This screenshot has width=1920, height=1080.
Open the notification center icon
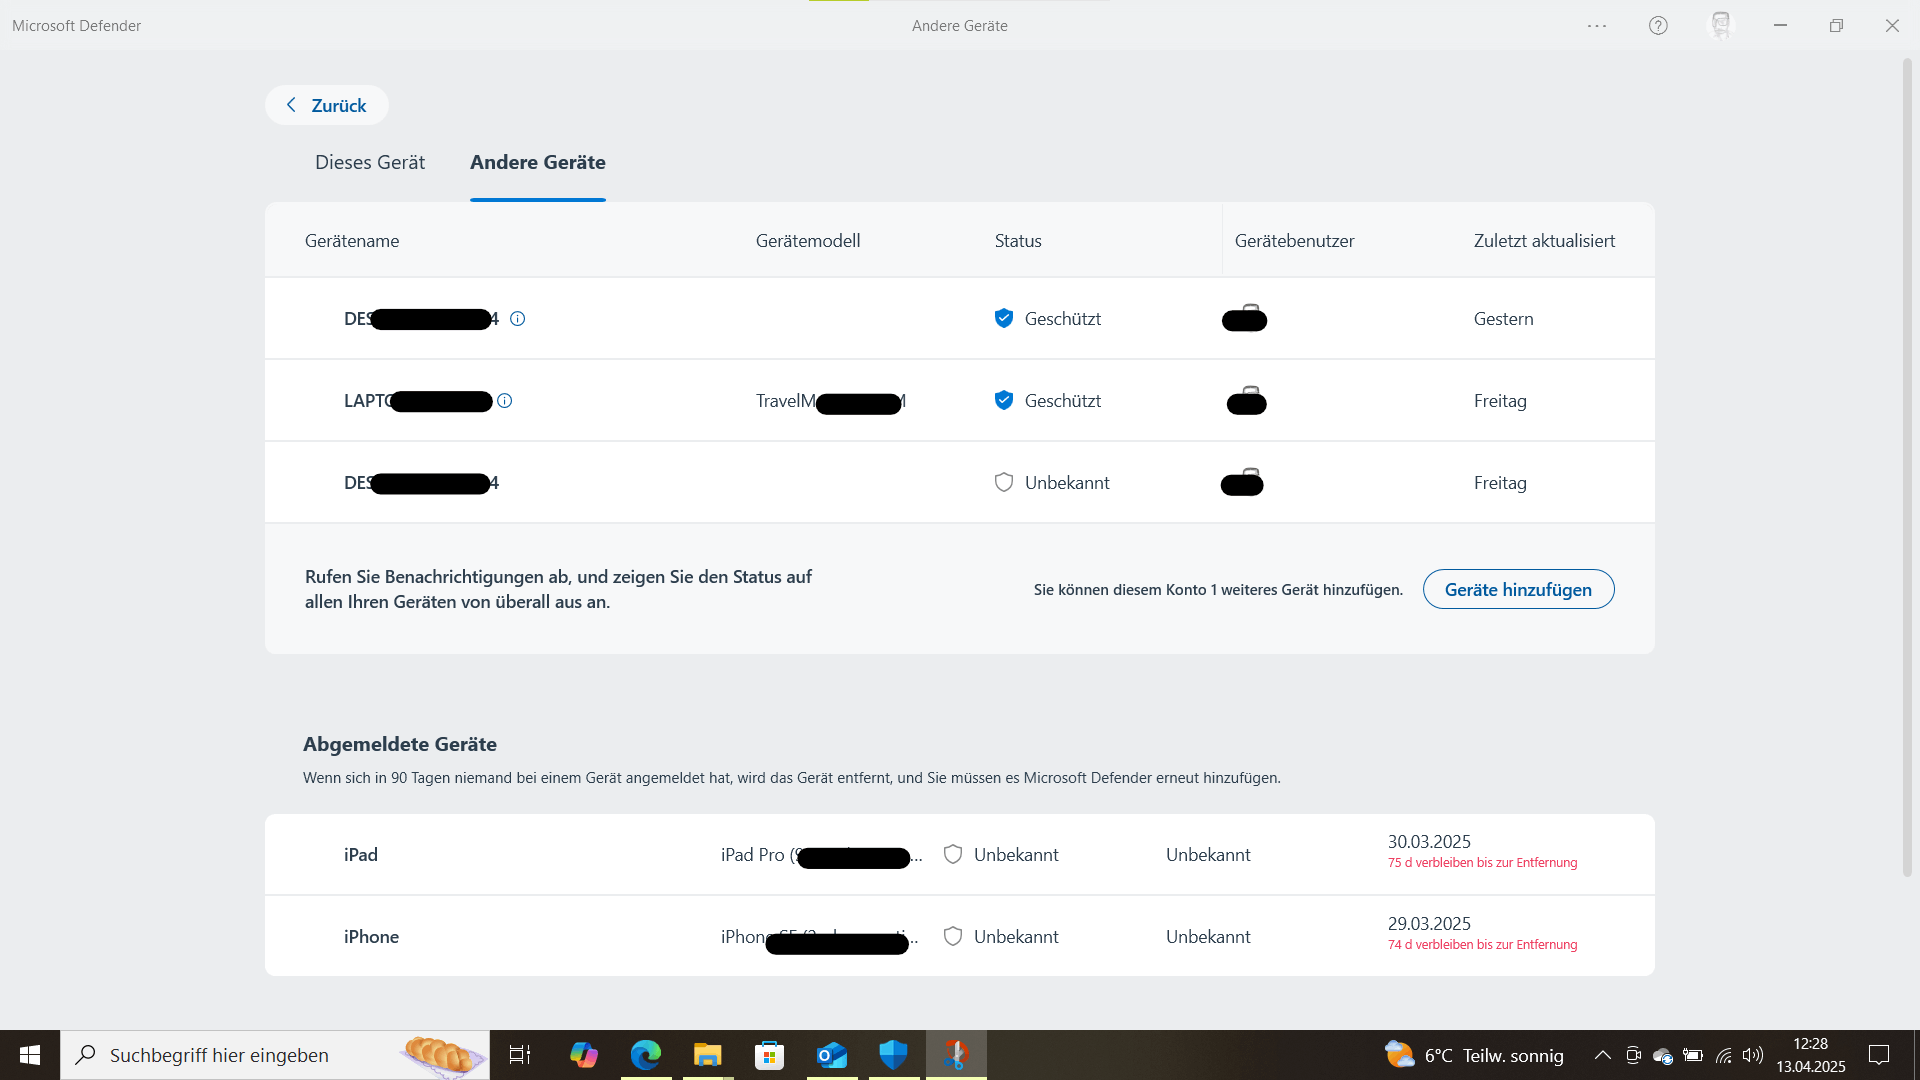[x=1879, y=1055]
